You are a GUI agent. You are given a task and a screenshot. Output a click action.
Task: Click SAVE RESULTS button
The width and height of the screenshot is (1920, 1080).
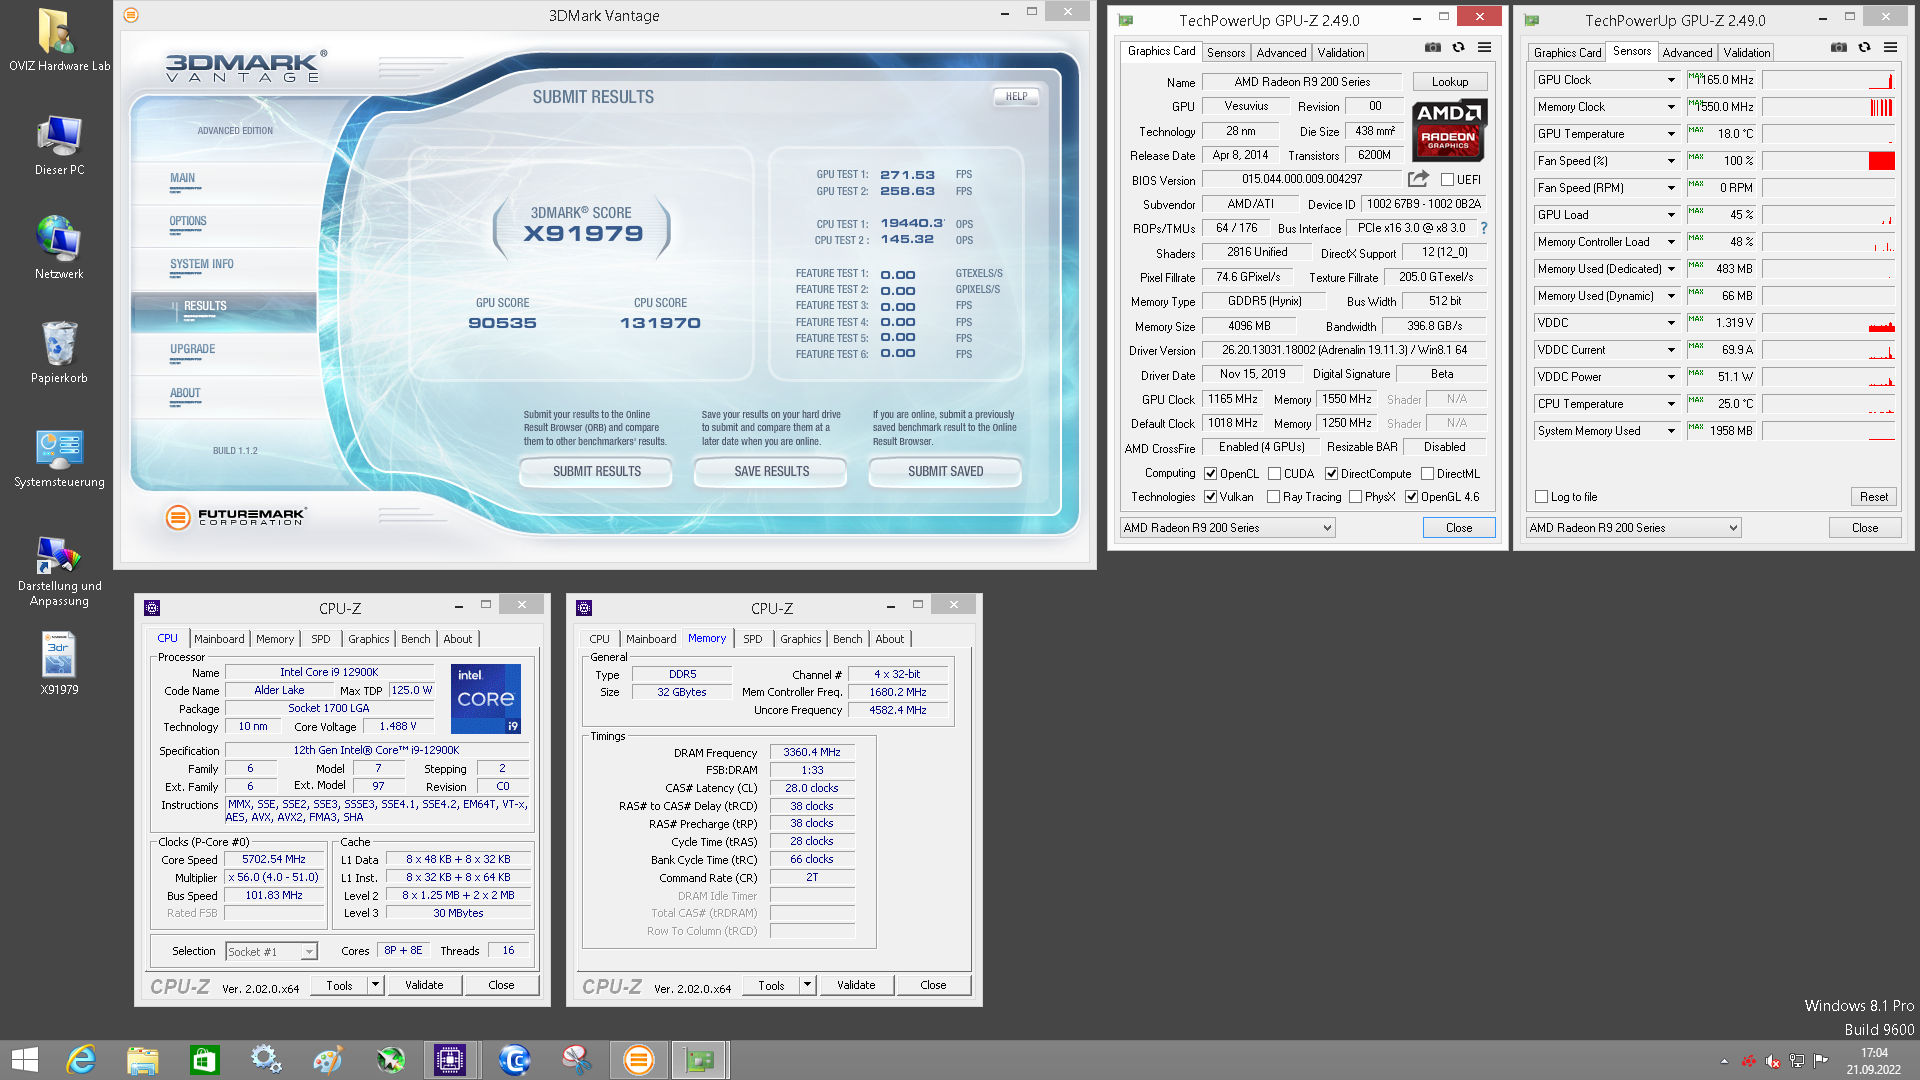(772, 472)
